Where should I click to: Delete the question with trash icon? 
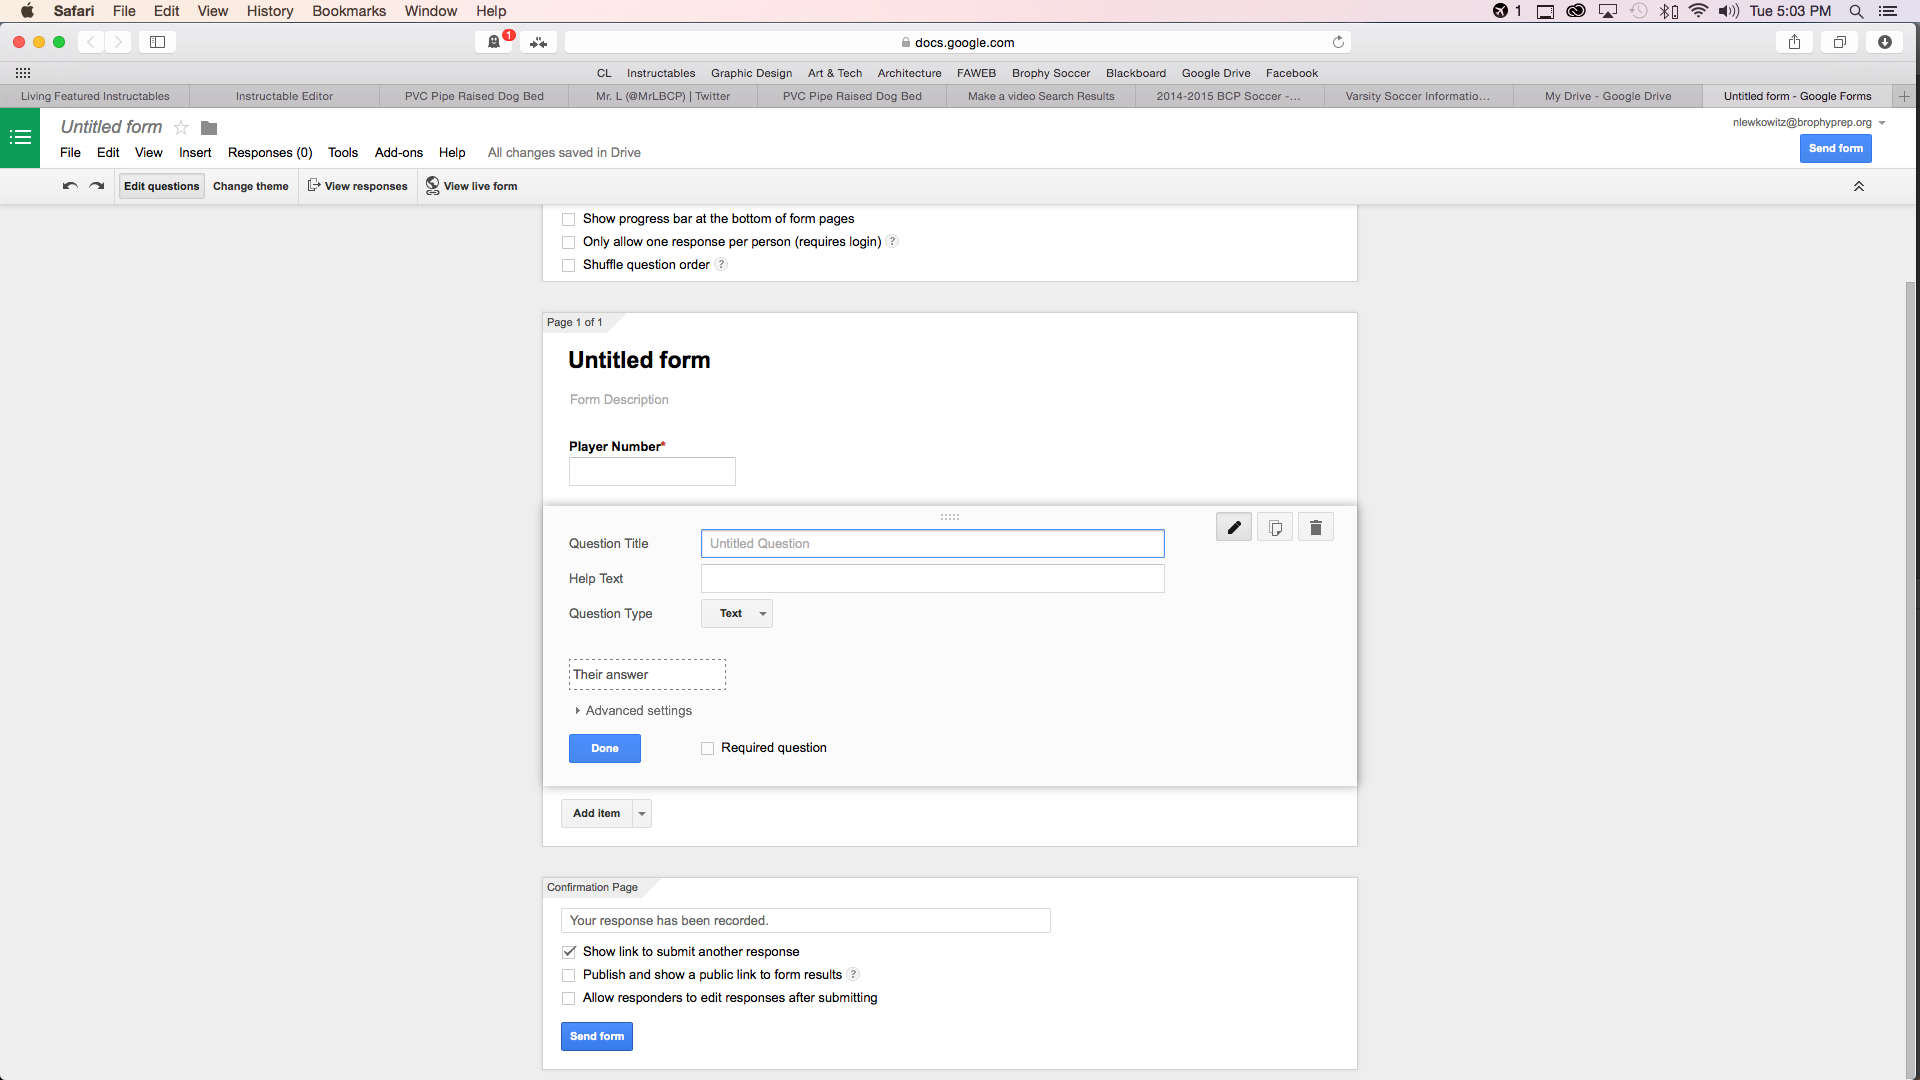1315,527
